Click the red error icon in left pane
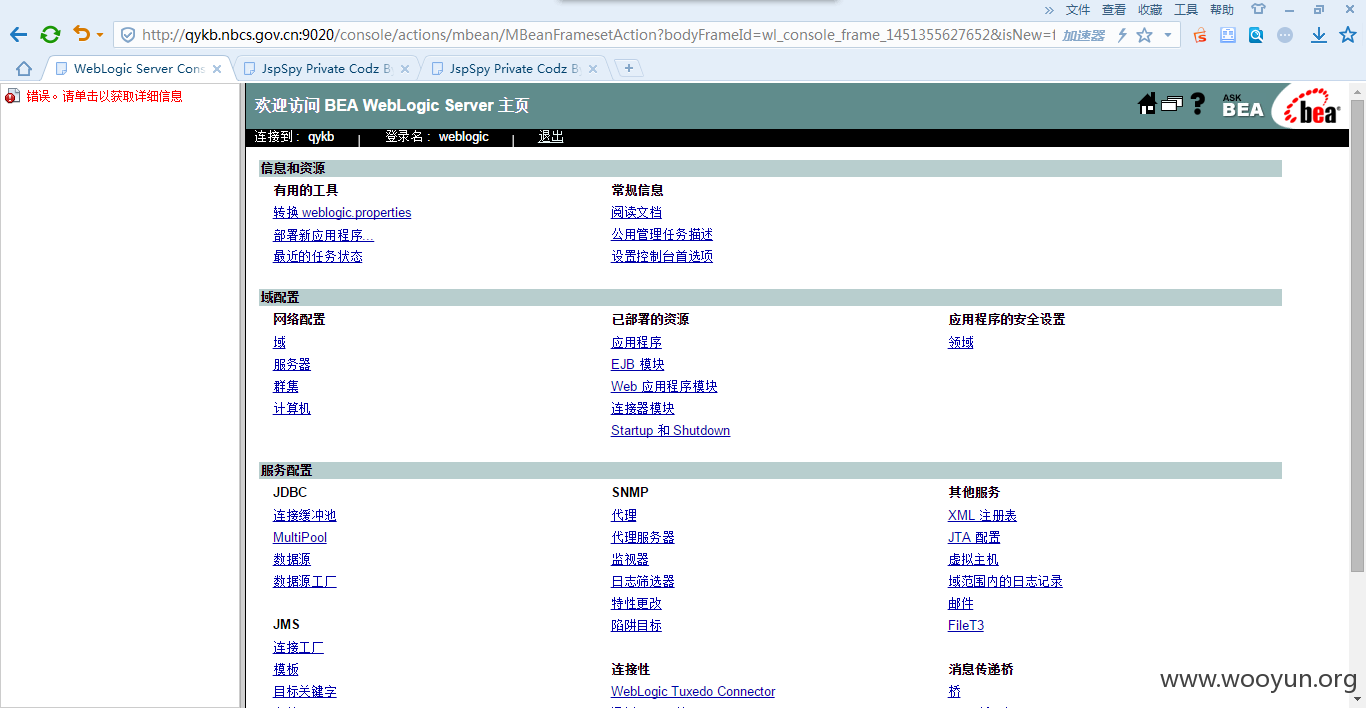1366x708 pixels. coord(12,97)
